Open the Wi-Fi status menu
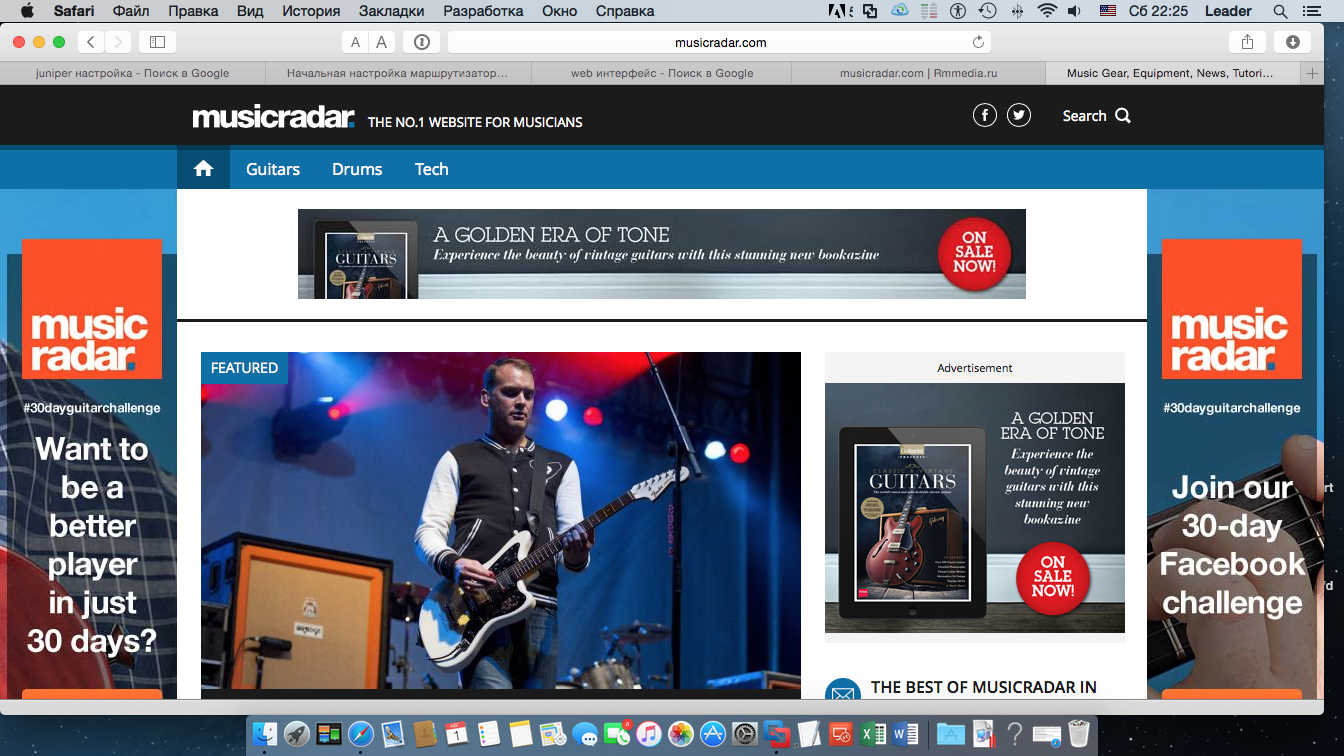 (x=1047, y=11)
